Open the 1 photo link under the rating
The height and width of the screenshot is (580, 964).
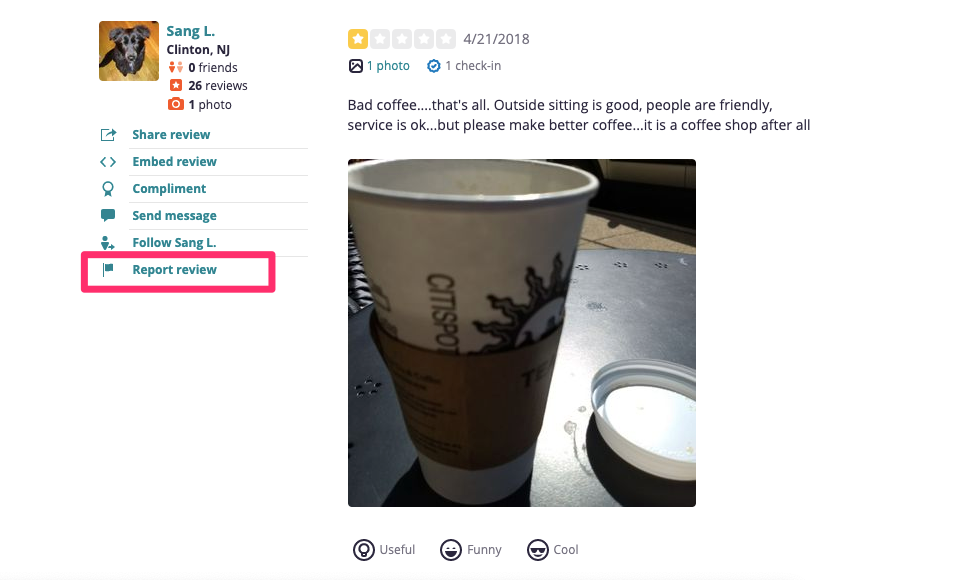388,66
